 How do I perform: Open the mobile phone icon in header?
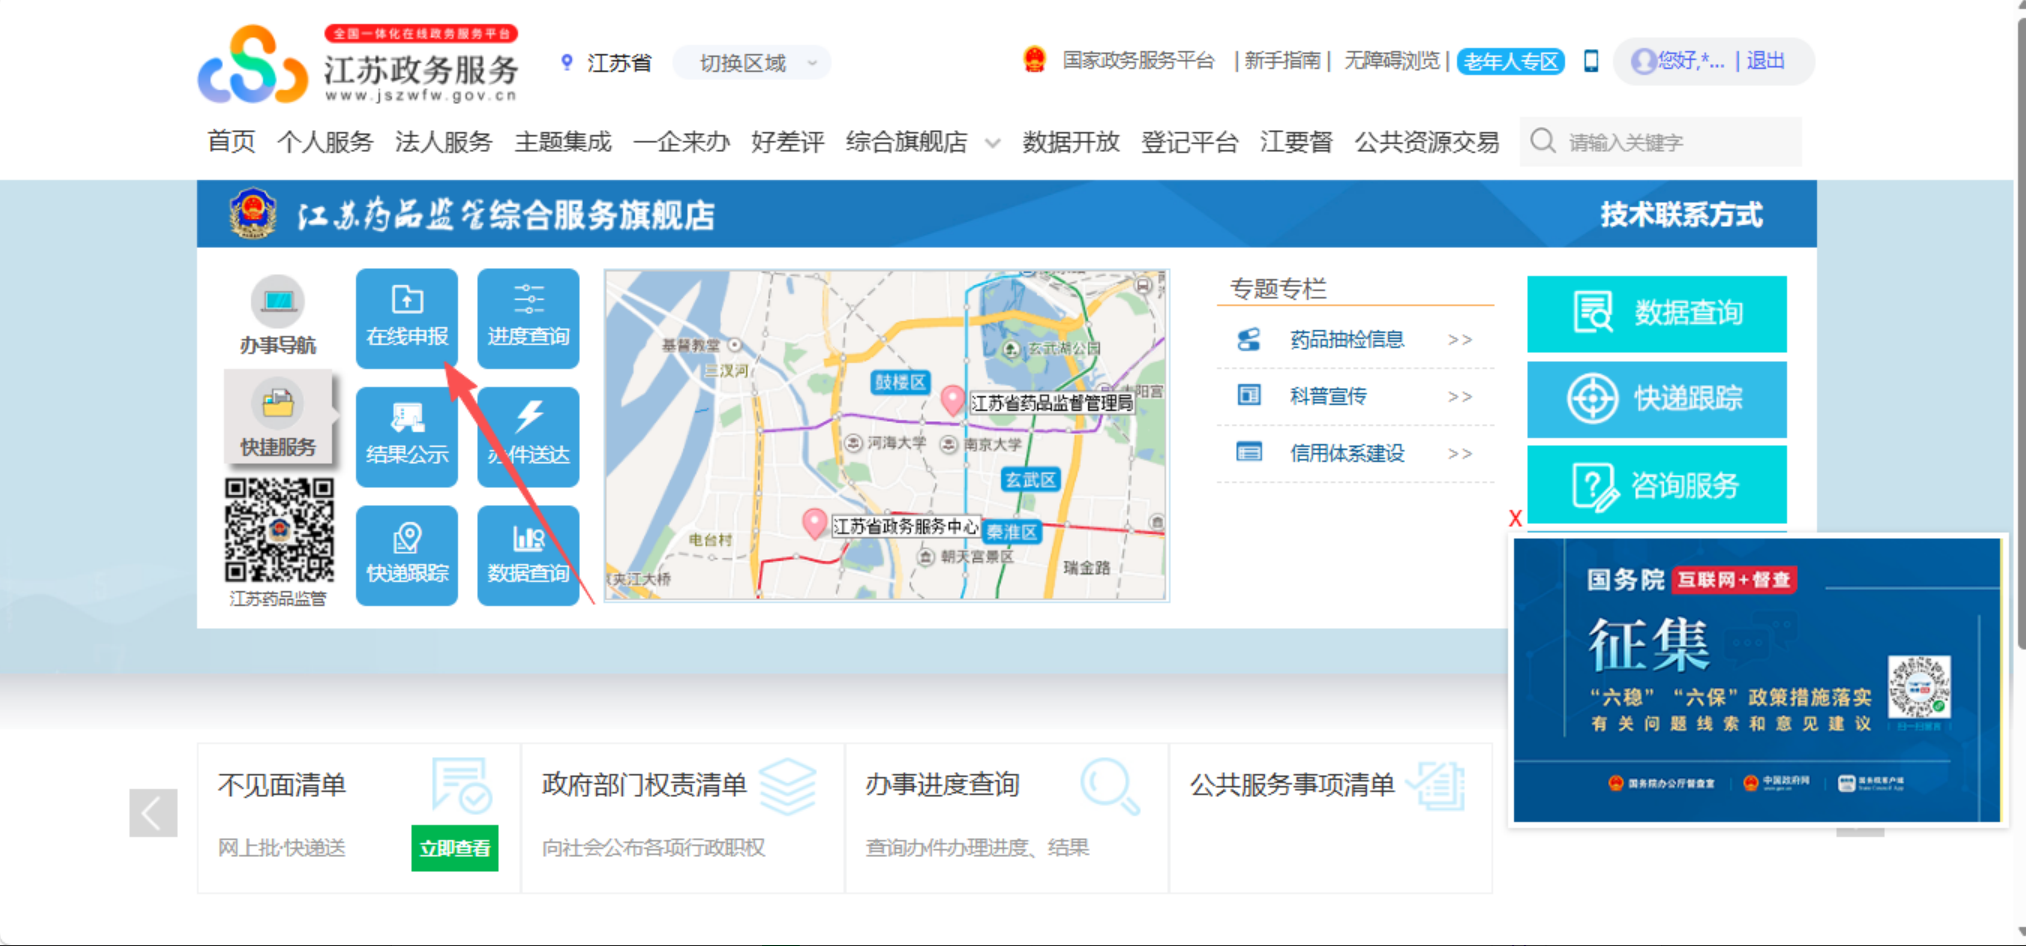point(1591,61)
